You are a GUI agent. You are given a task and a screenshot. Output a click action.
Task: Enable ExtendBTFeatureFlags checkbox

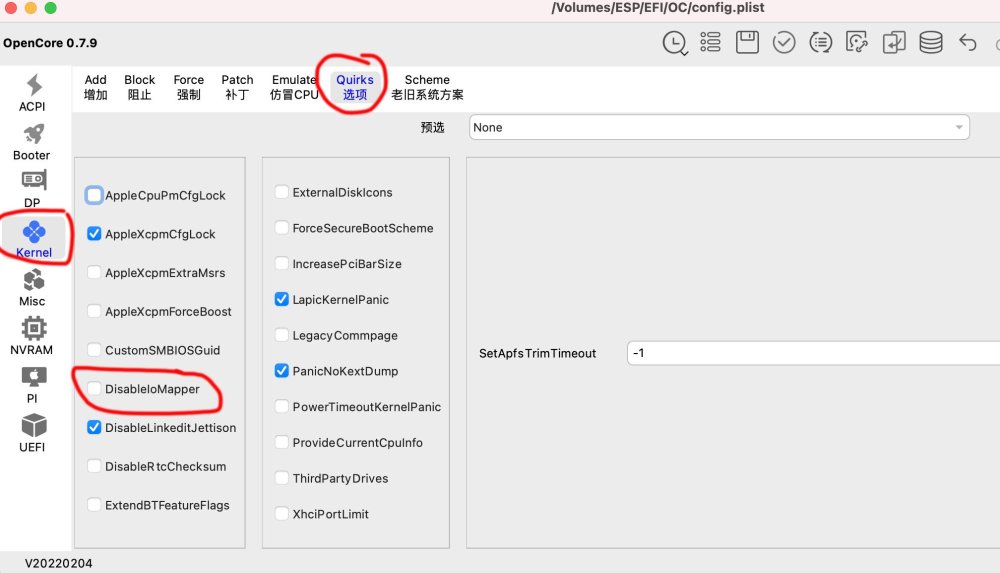tap(94, 505)
